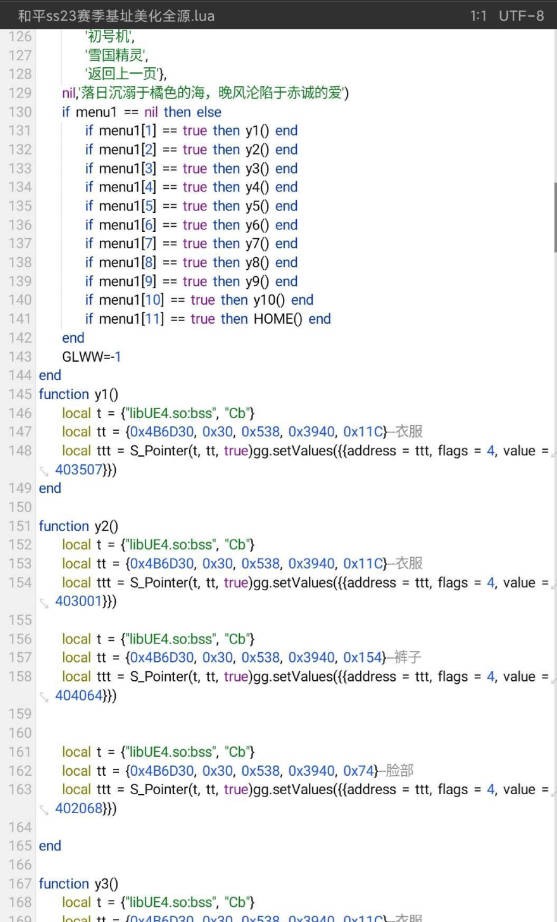Click the y2() call on line 132
557x922 pixels.
257,149
